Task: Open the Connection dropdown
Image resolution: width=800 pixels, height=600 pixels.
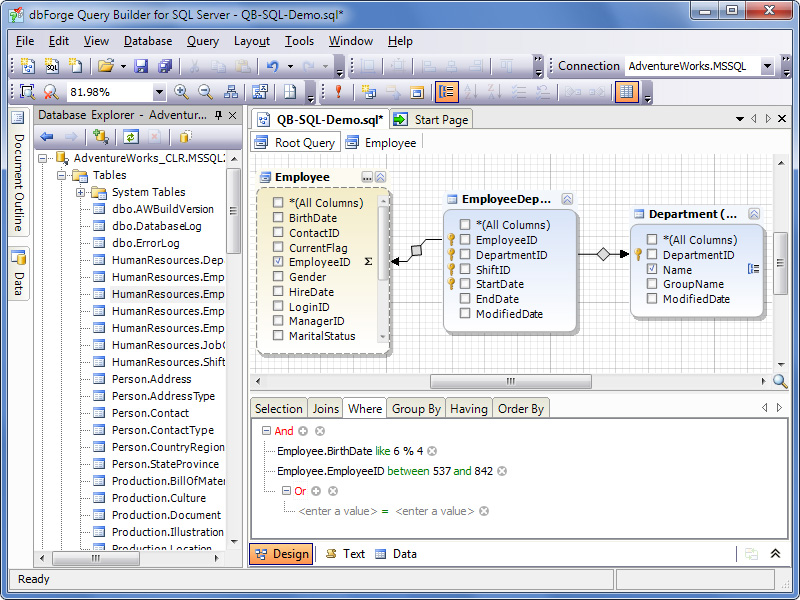Action: (767, 66)
